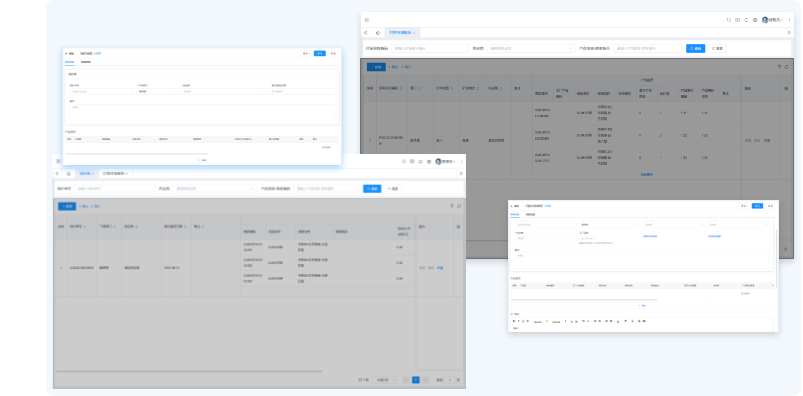
Task: Open the user avatar menu in single-tab window
Action: tap(772, 20)
